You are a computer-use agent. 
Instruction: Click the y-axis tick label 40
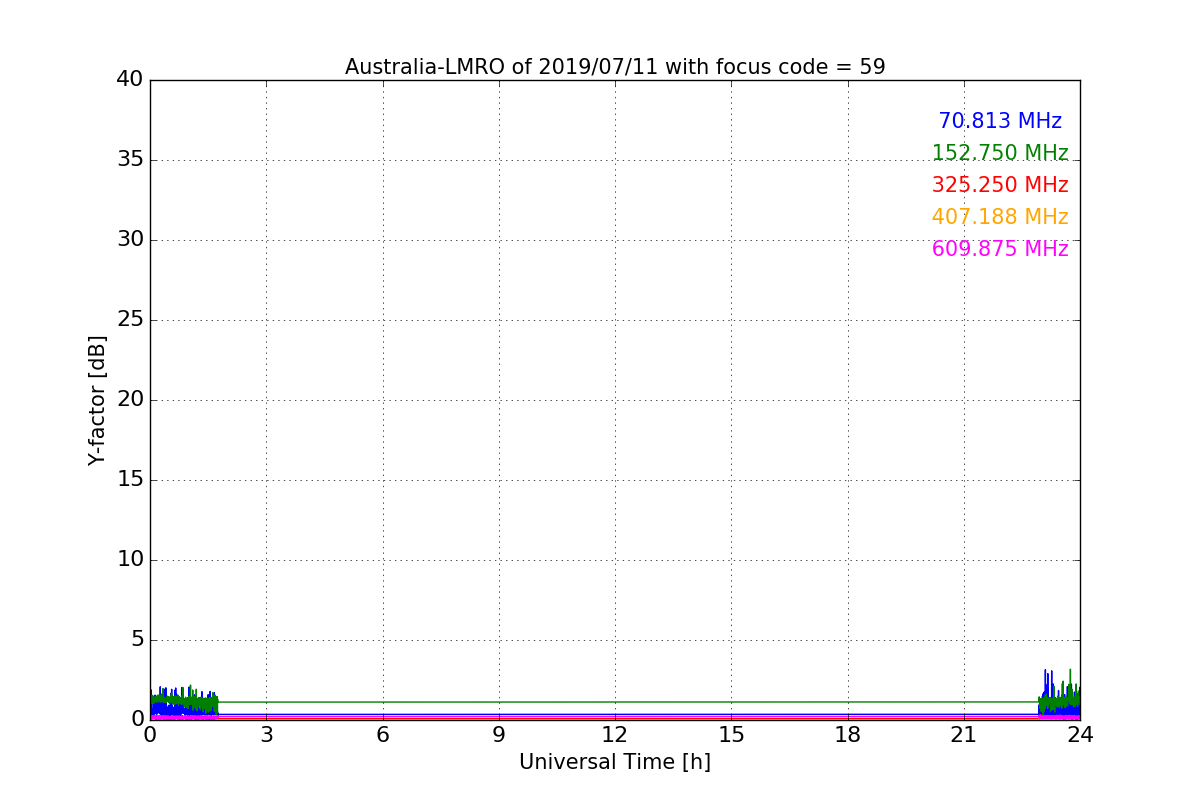coord(130,79)
